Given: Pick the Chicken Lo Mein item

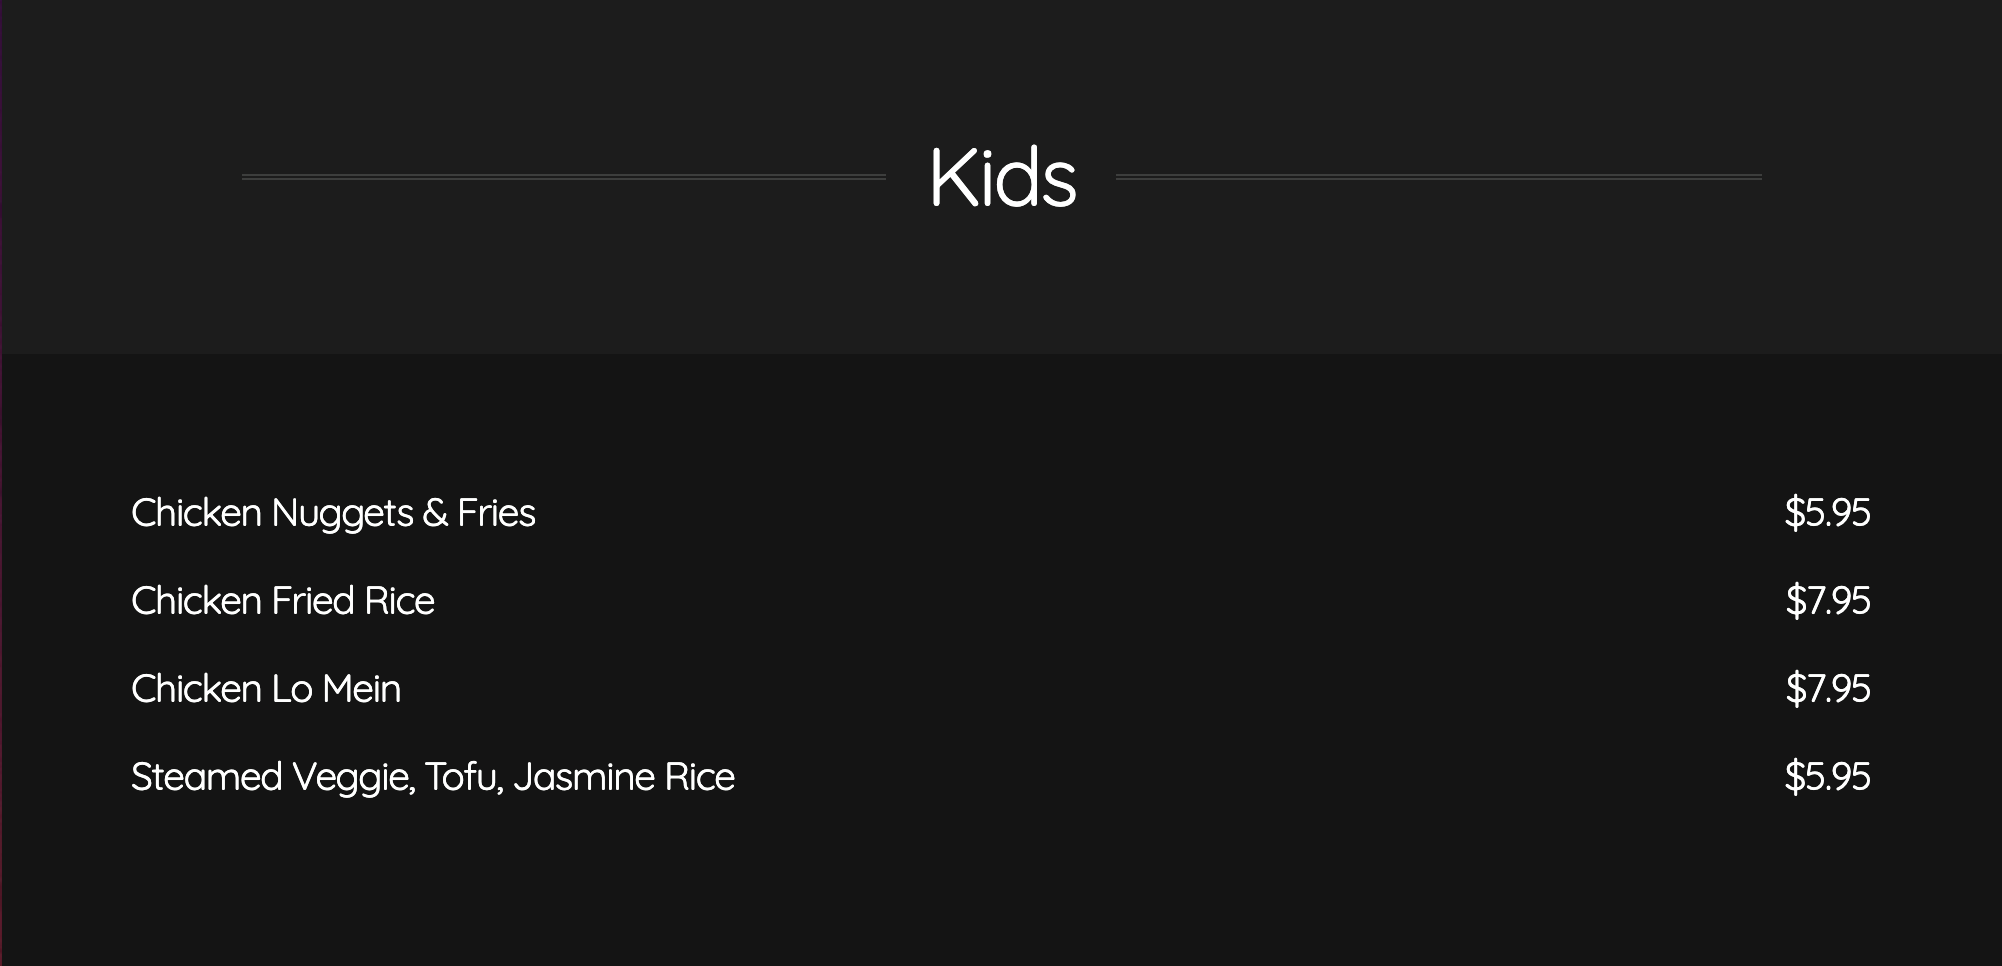Looking at the screenshot, I should click(x=266, y=689).
